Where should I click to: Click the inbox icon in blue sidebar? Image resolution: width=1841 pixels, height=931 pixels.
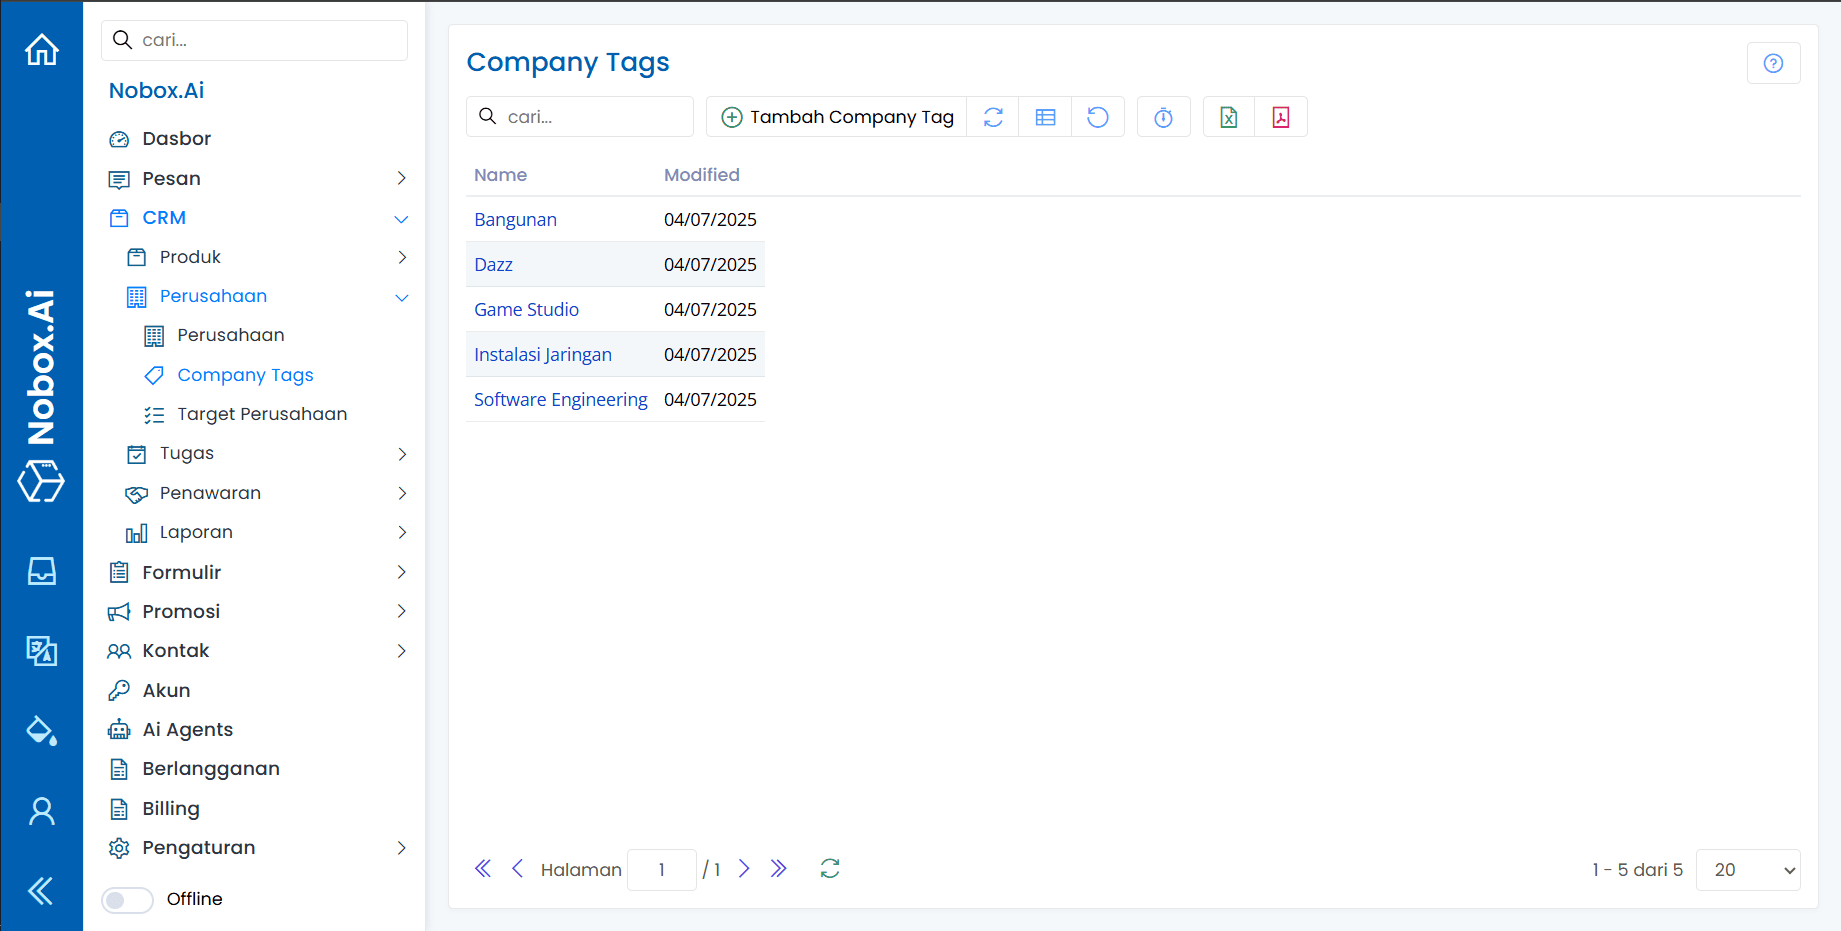tap(41, 570)
